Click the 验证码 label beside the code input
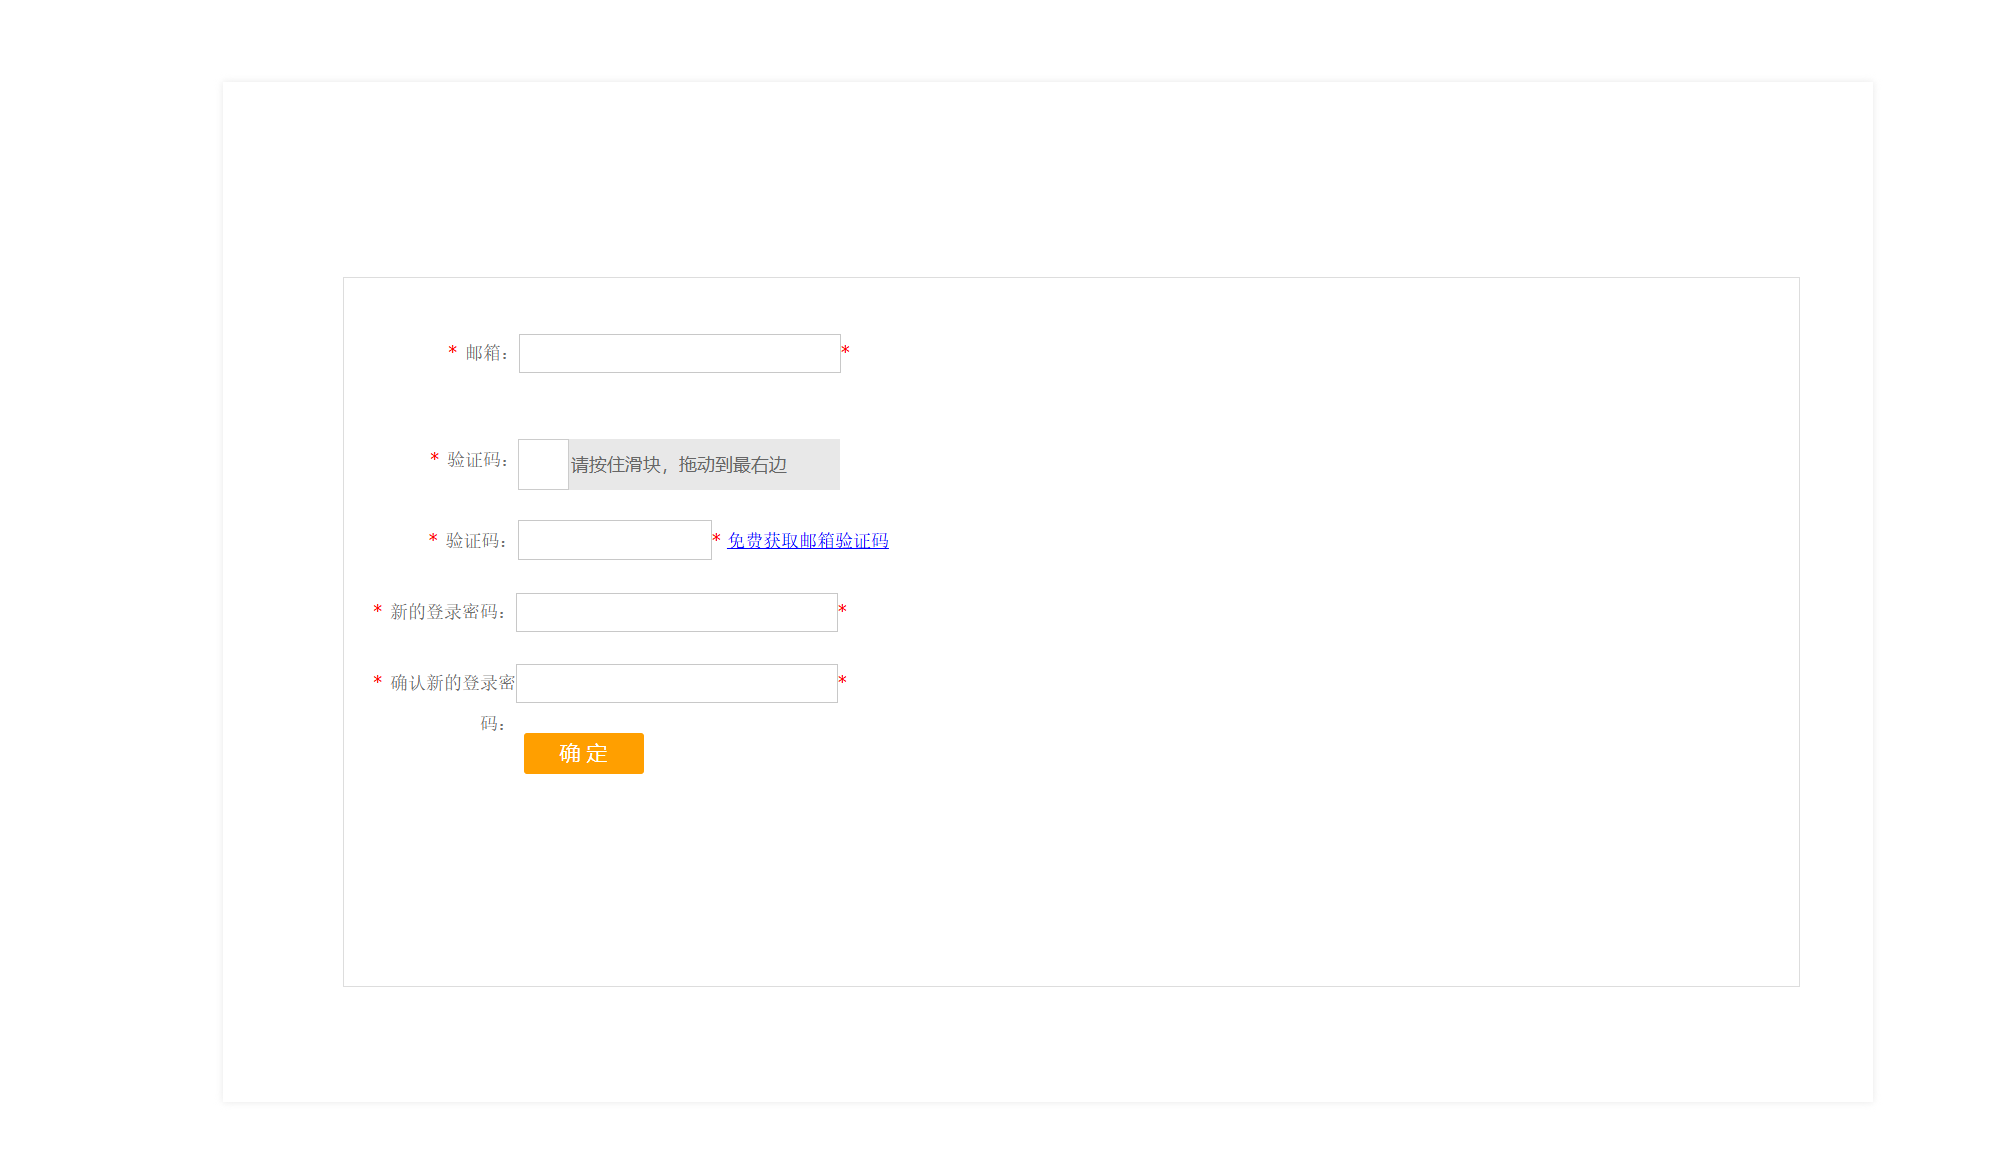Image resolution: width=2014 pixels, height=1152 pixels. [x=475, y=541]
